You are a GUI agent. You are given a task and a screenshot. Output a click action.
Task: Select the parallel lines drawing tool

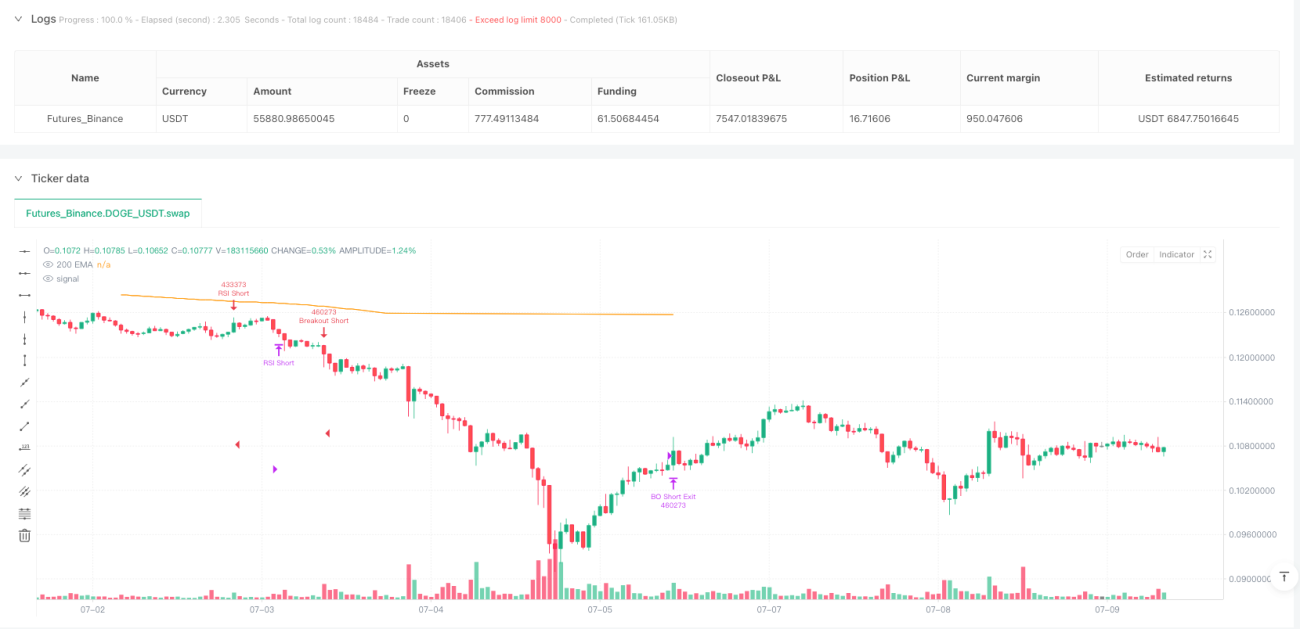pyautogui.click(x=25, y=470)
